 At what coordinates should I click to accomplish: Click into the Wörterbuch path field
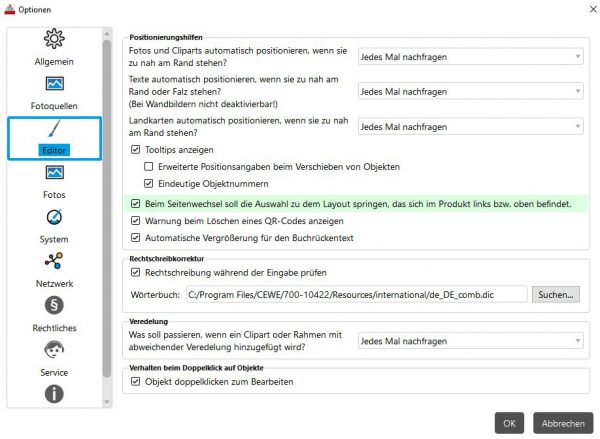(x=357, y=295)
